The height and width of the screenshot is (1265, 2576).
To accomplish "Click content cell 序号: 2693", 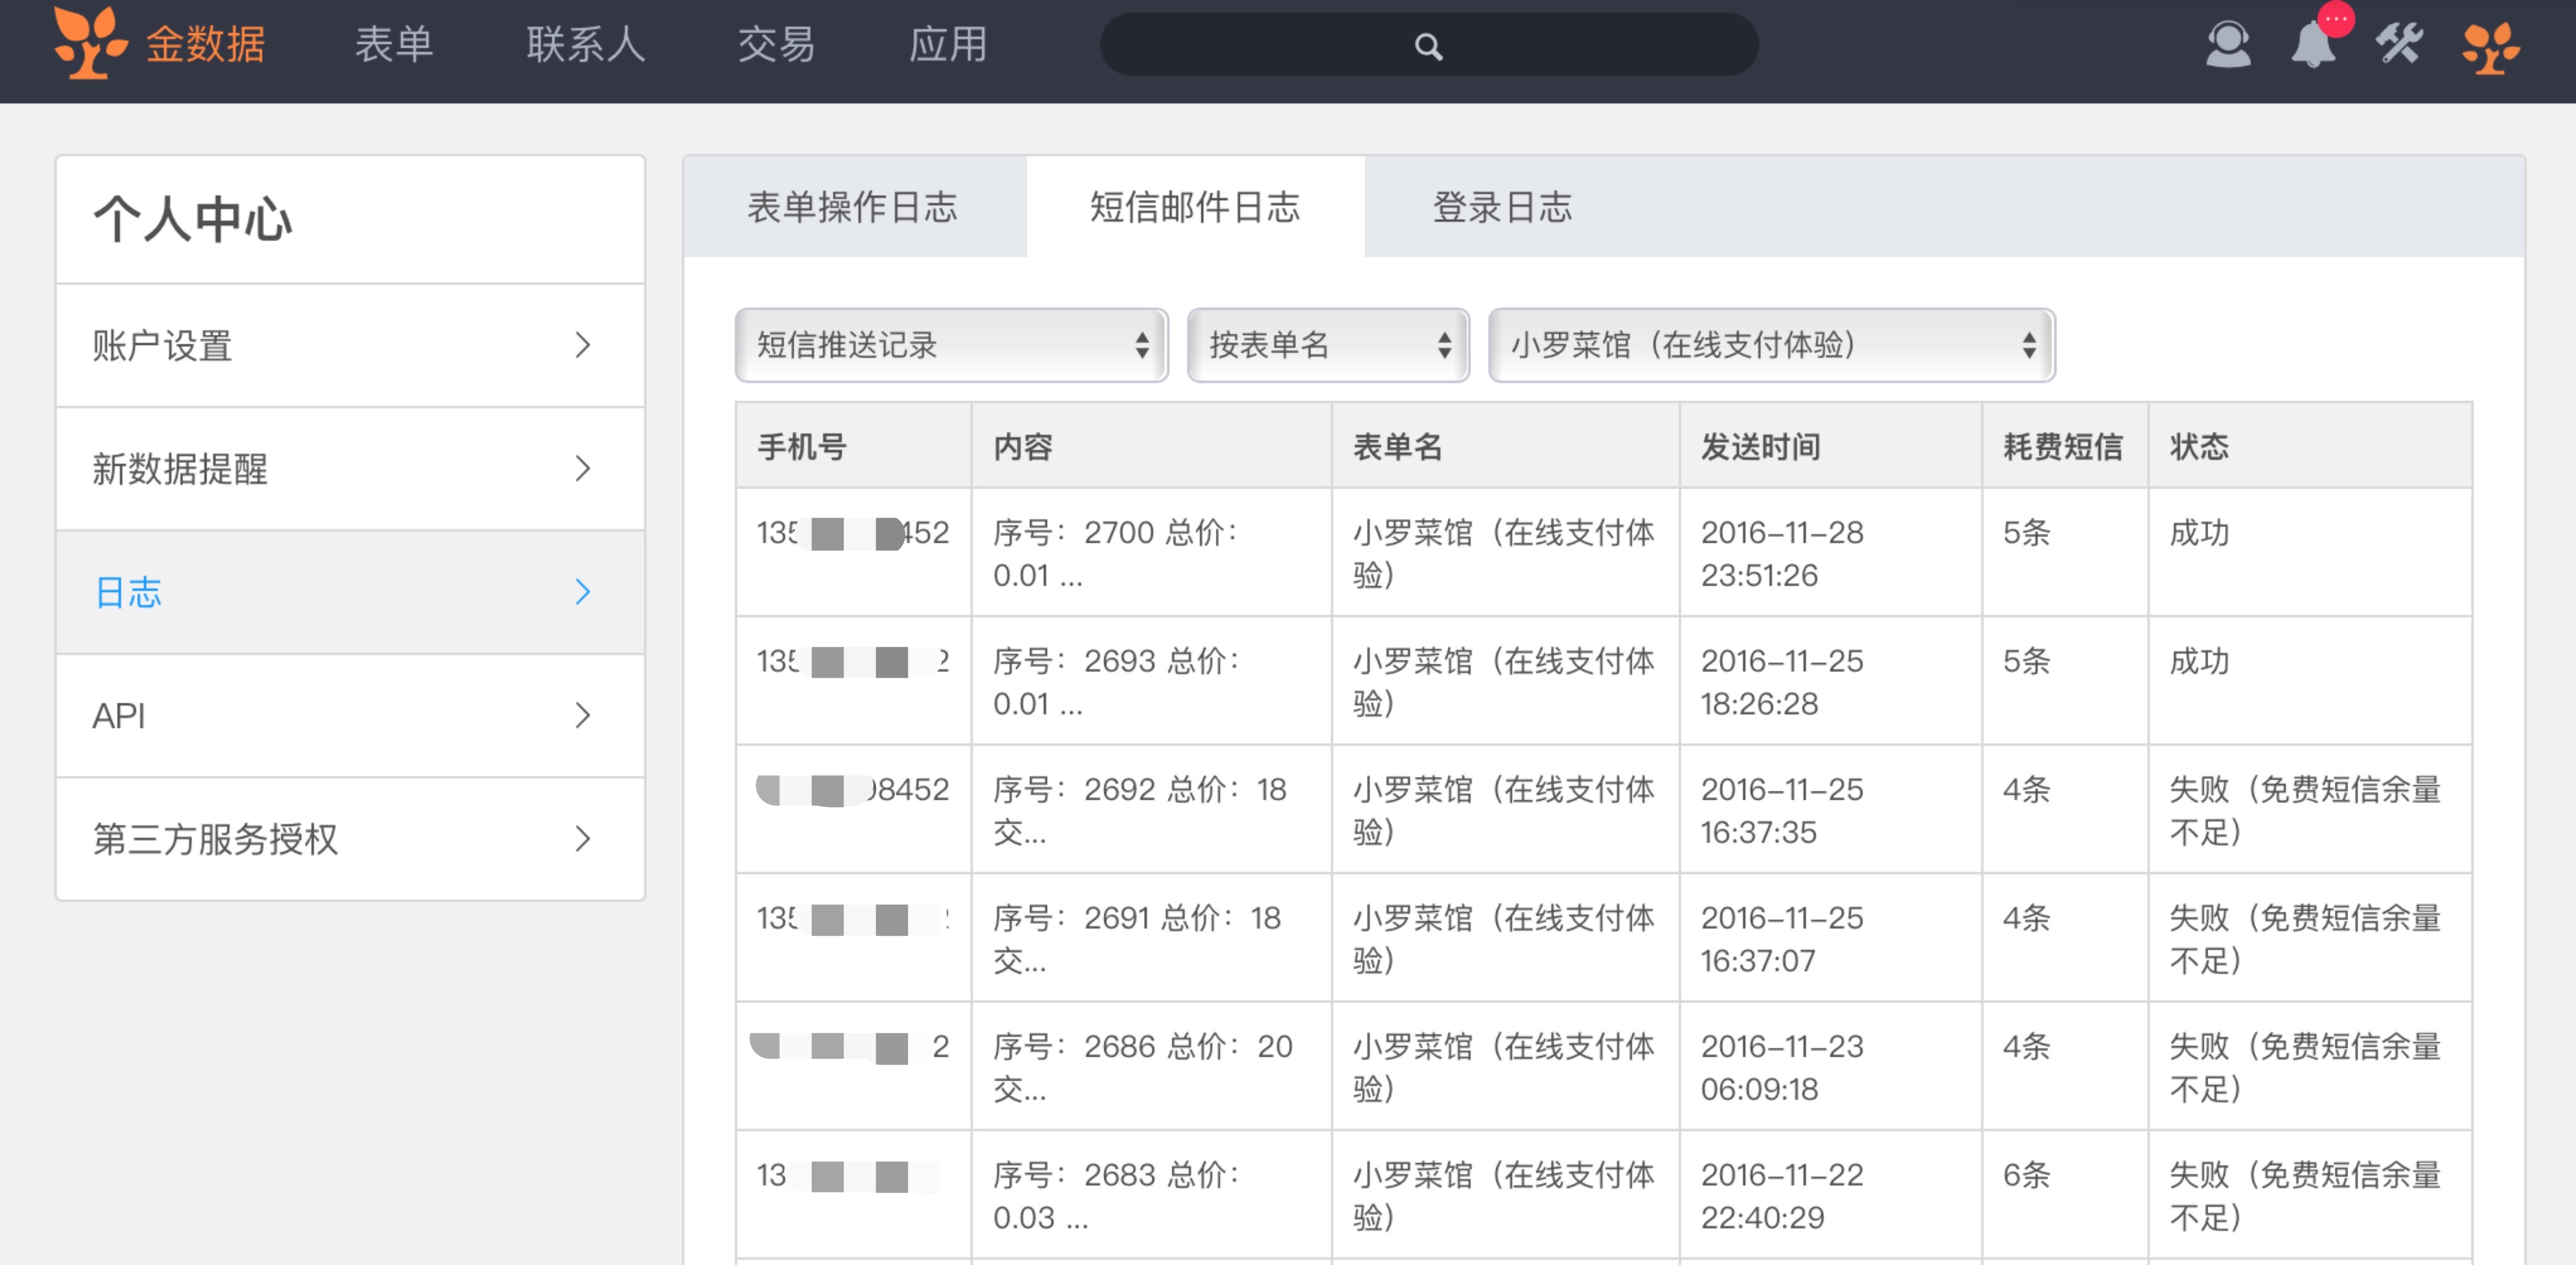I will pyautogui.click(x=1151, y=681).
